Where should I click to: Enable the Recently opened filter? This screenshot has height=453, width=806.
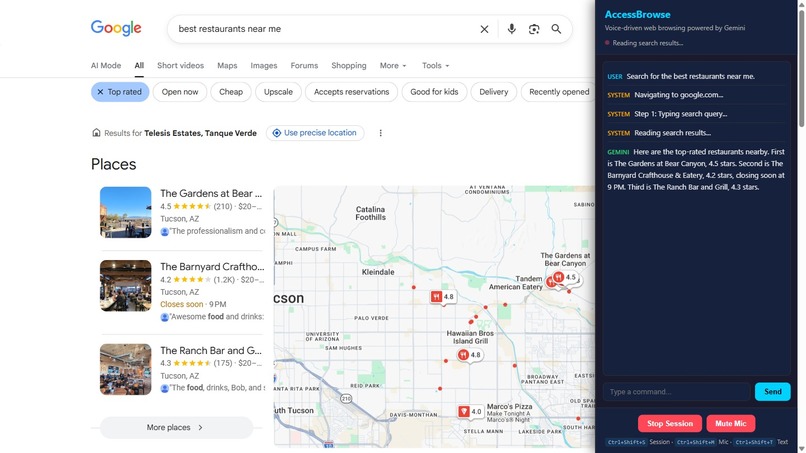pos(559,92)
